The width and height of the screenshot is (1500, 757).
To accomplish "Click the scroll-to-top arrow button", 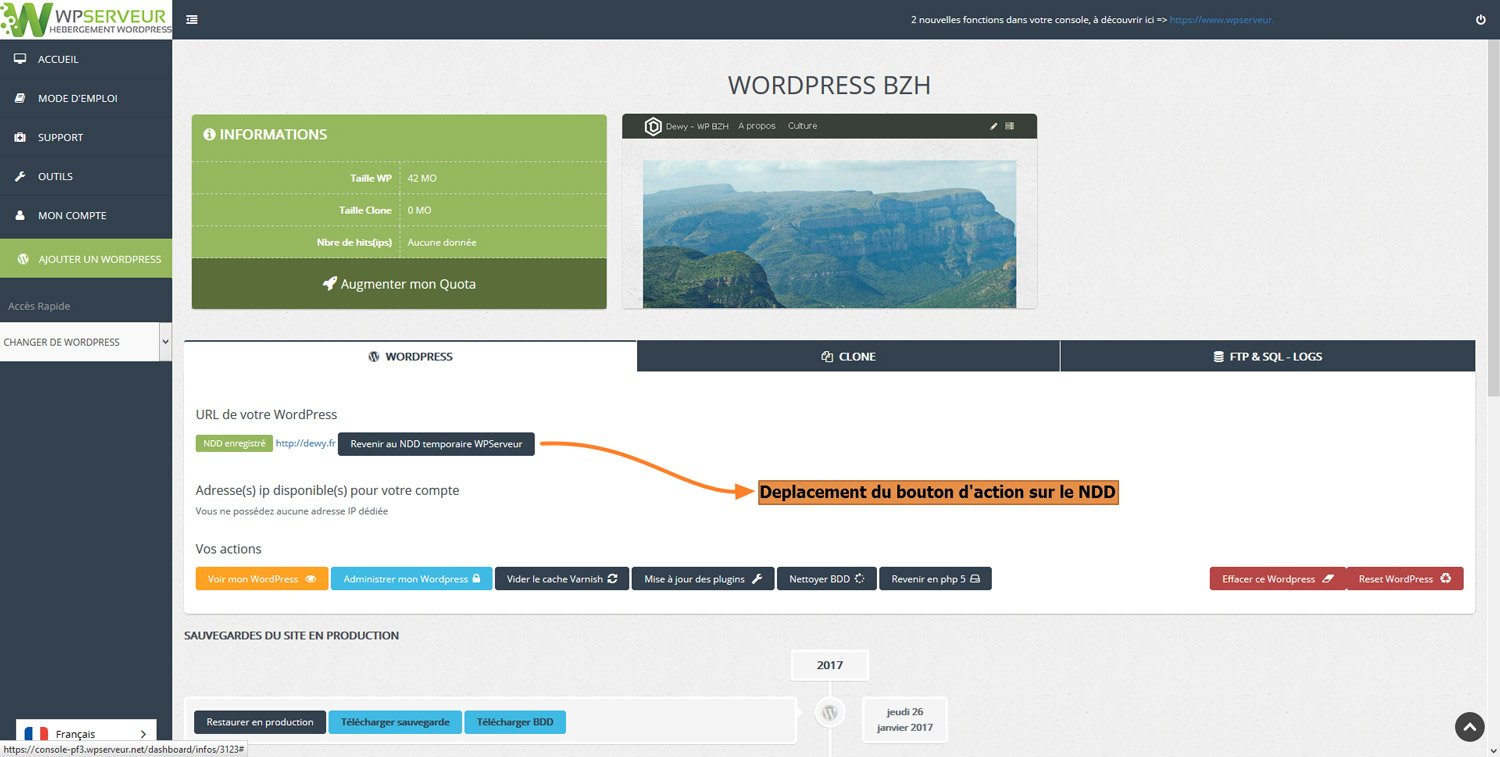I will click(1469, 727).
